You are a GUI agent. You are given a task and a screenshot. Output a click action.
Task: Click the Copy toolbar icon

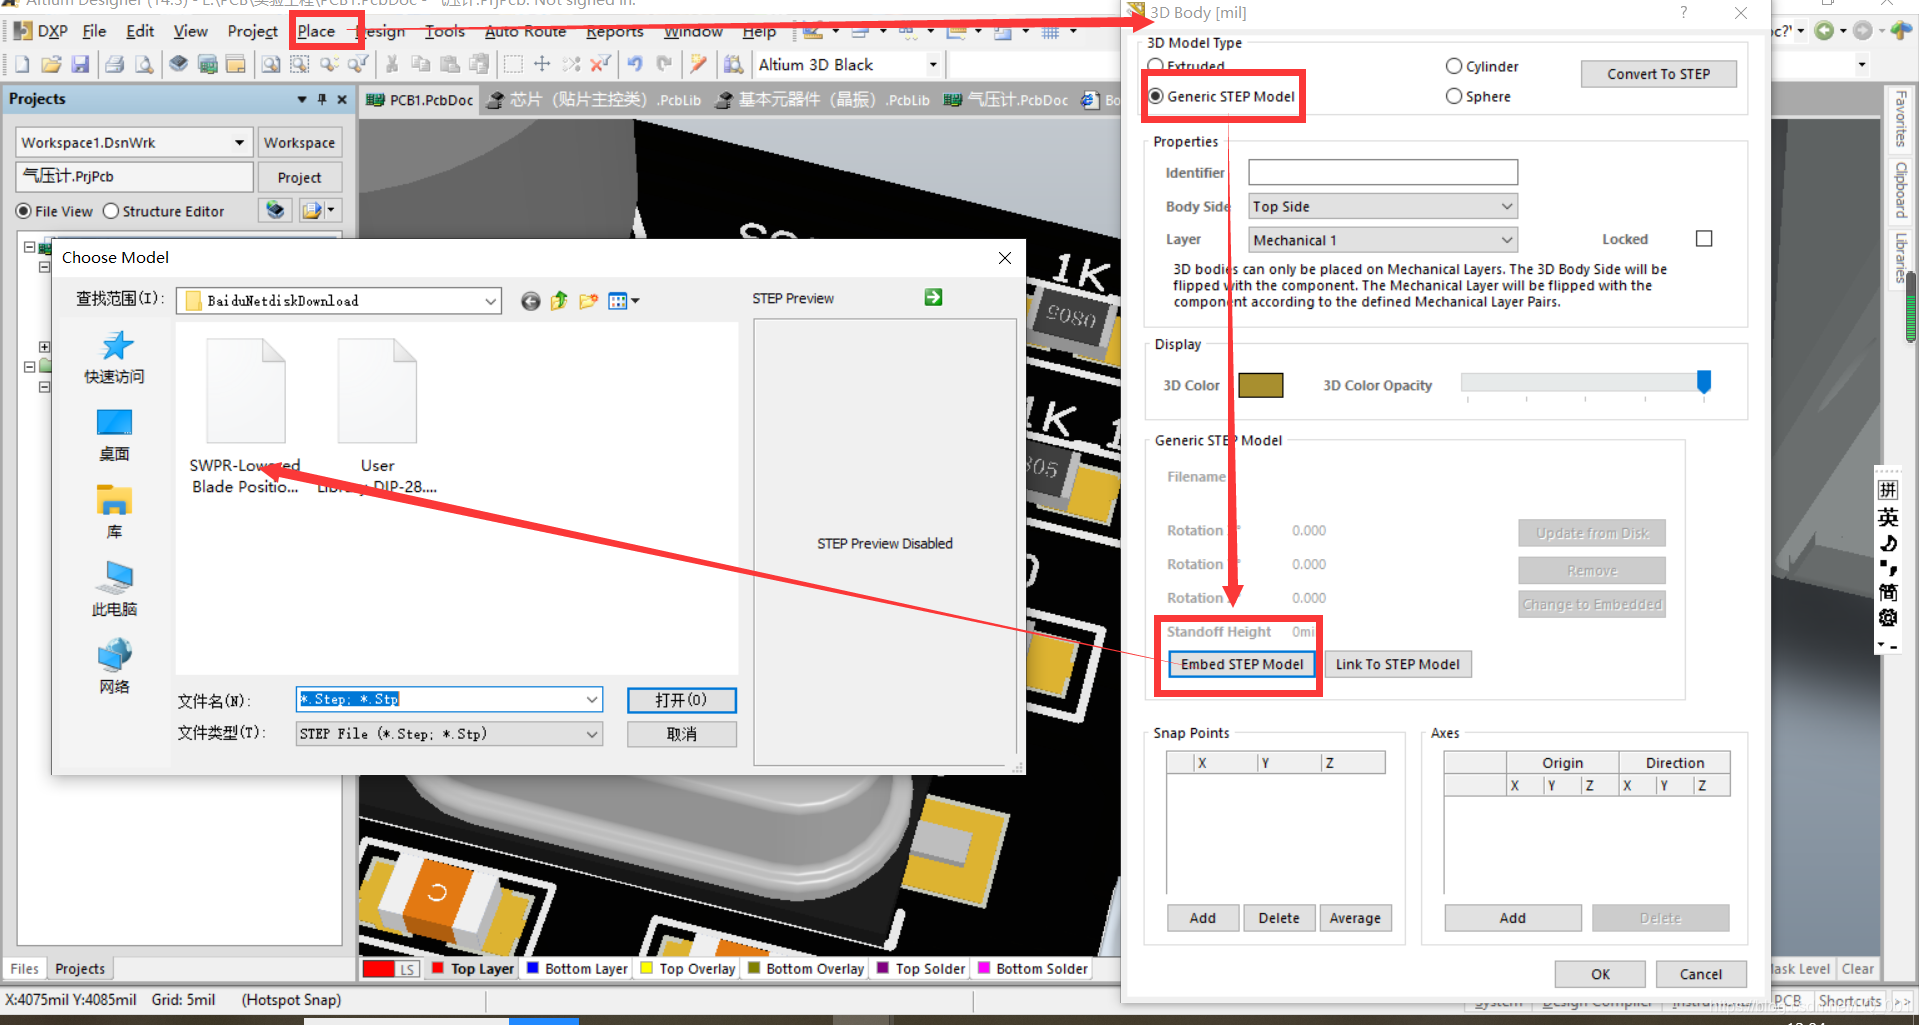click(x=421, y=65)
